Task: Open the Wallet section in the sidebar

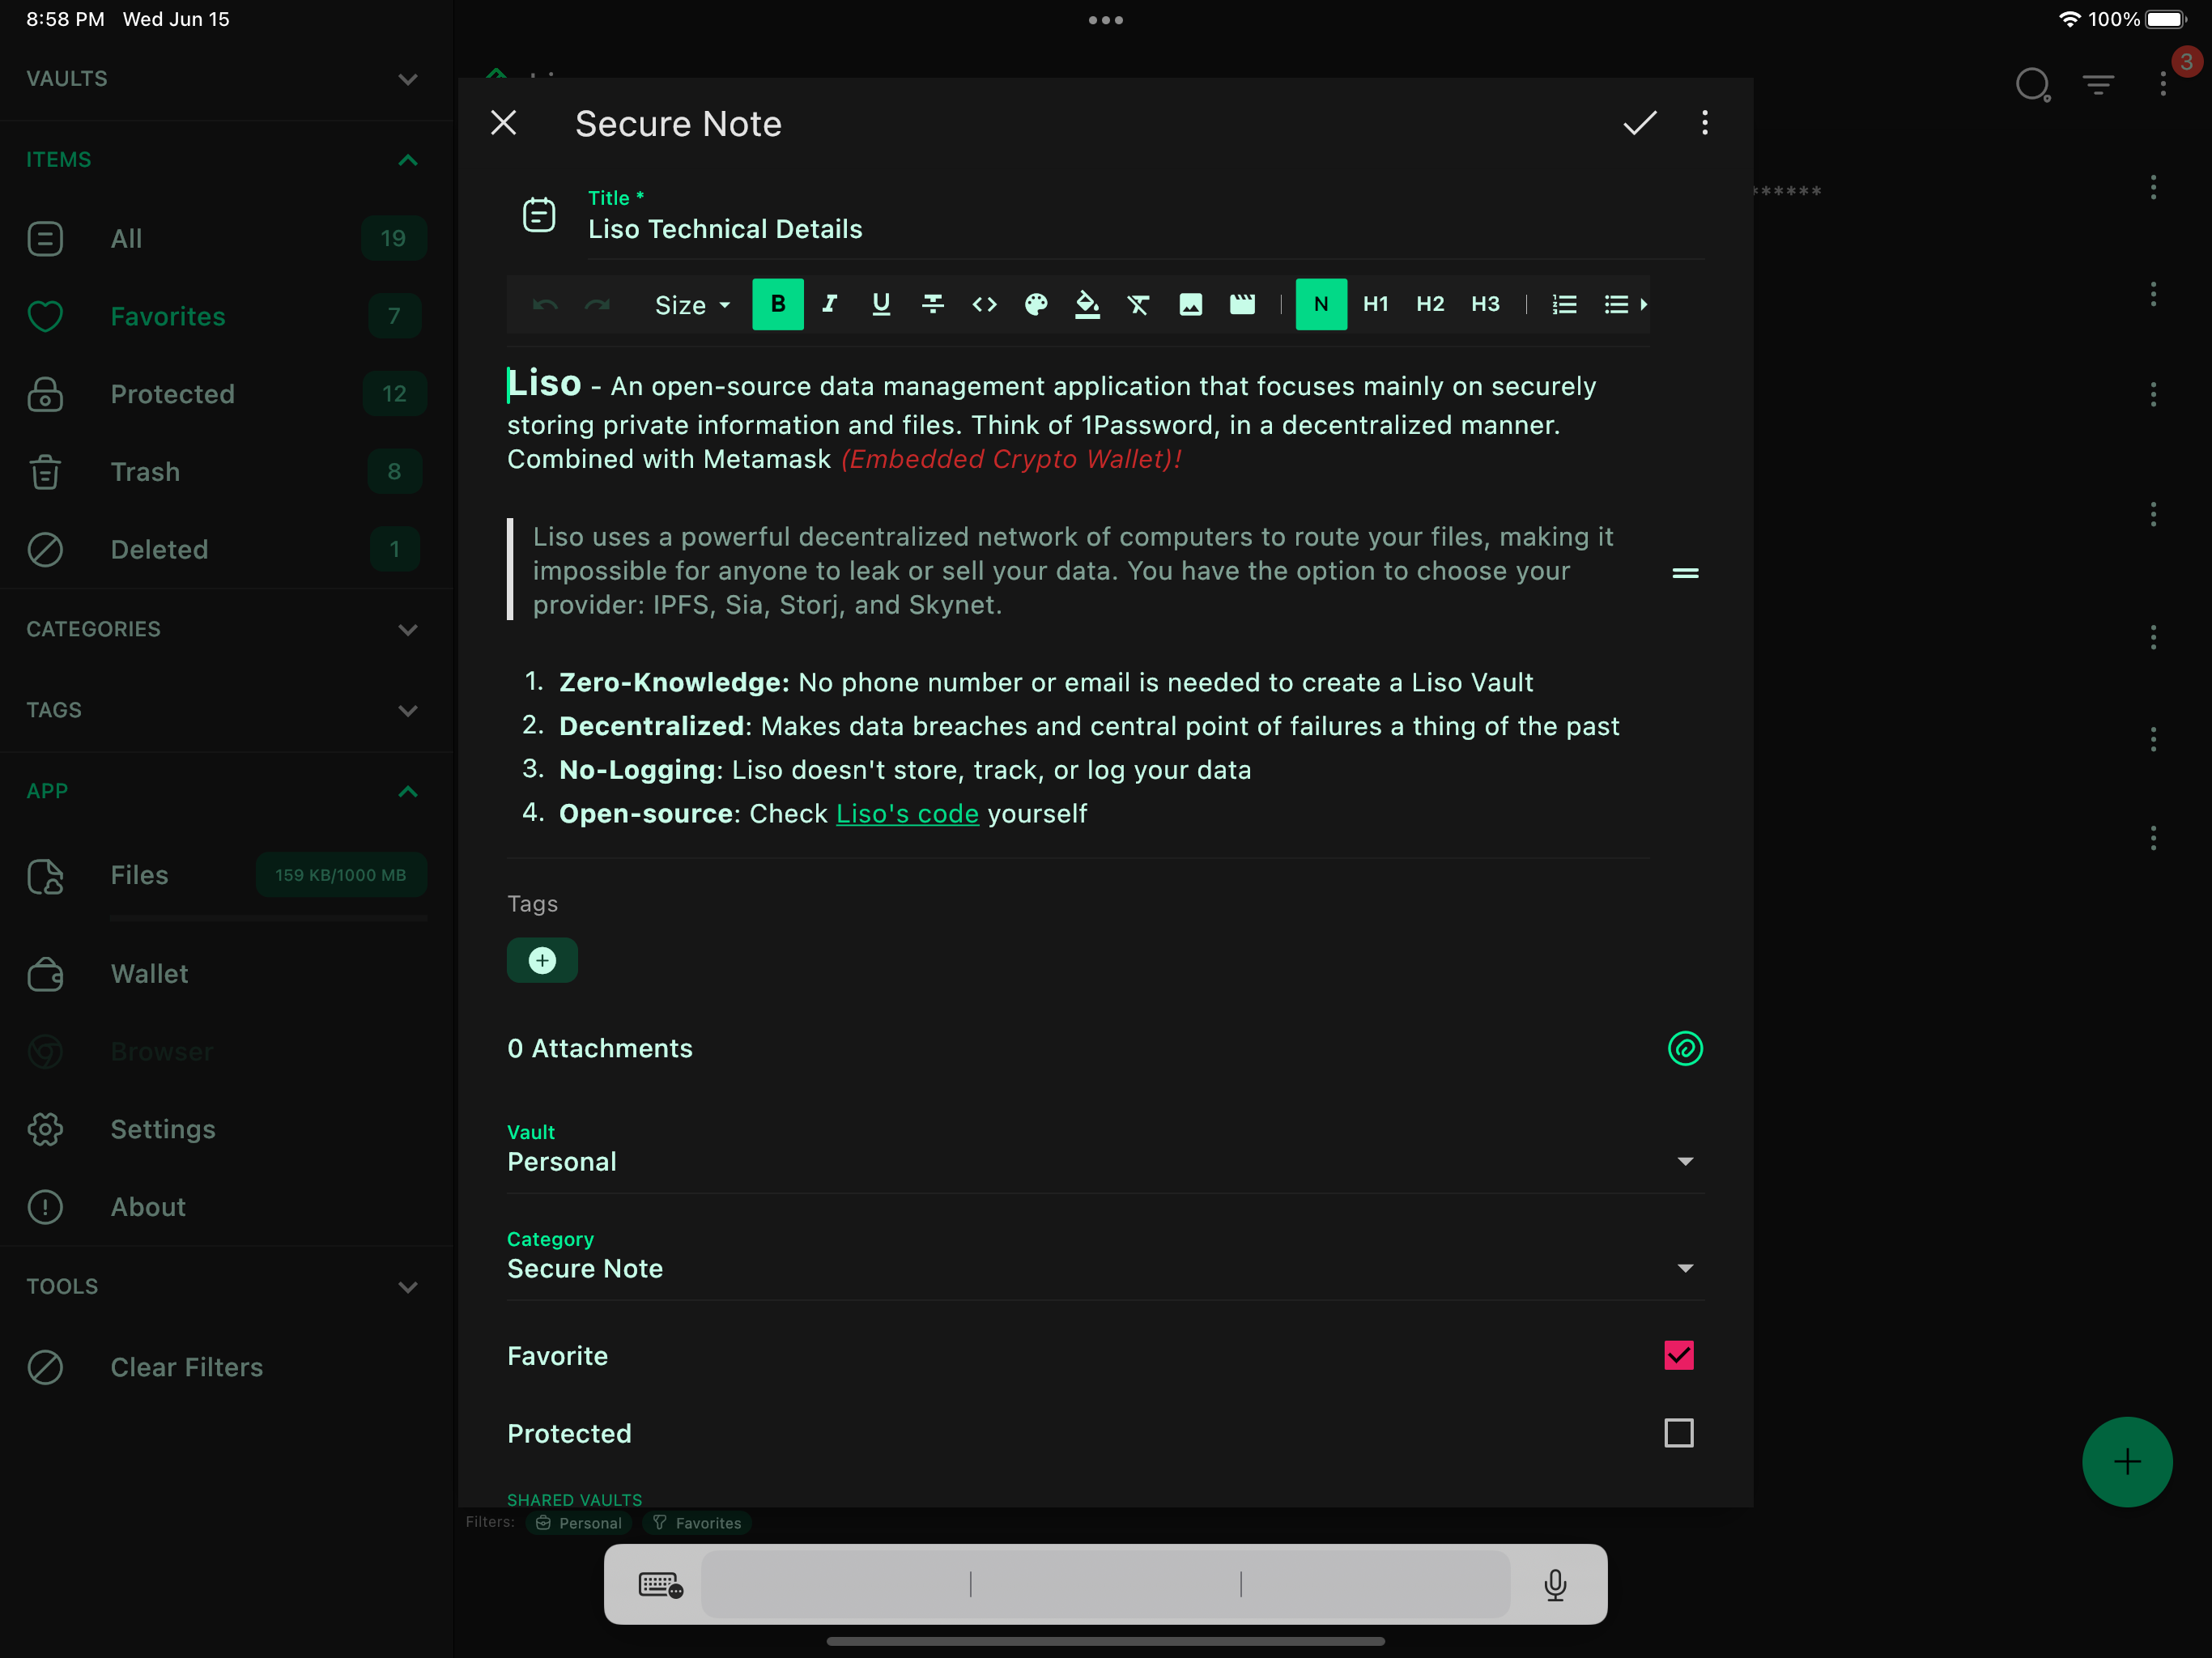Action: 148,973
